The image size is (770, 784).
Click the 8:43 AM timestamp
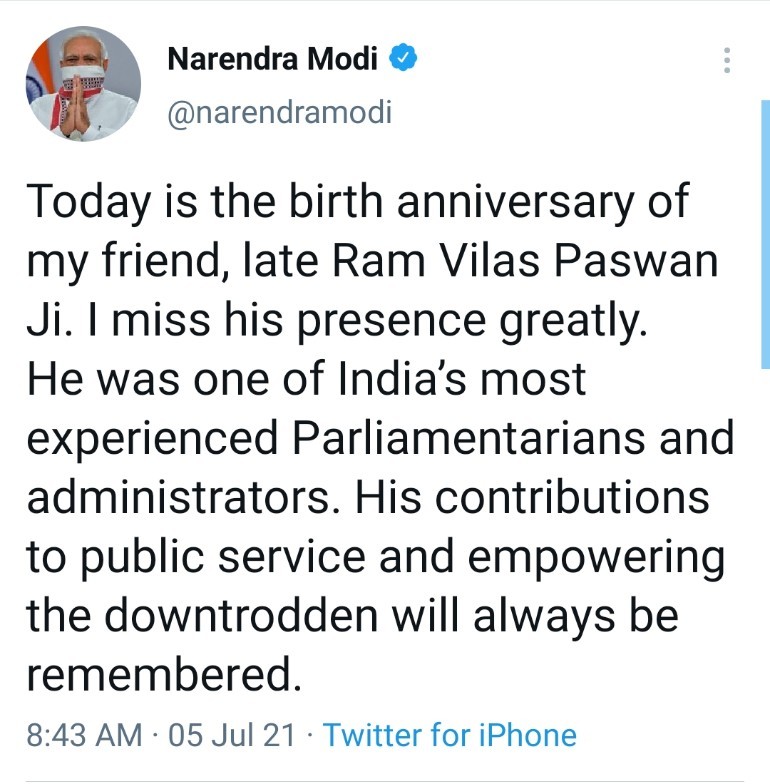point(84,736)
